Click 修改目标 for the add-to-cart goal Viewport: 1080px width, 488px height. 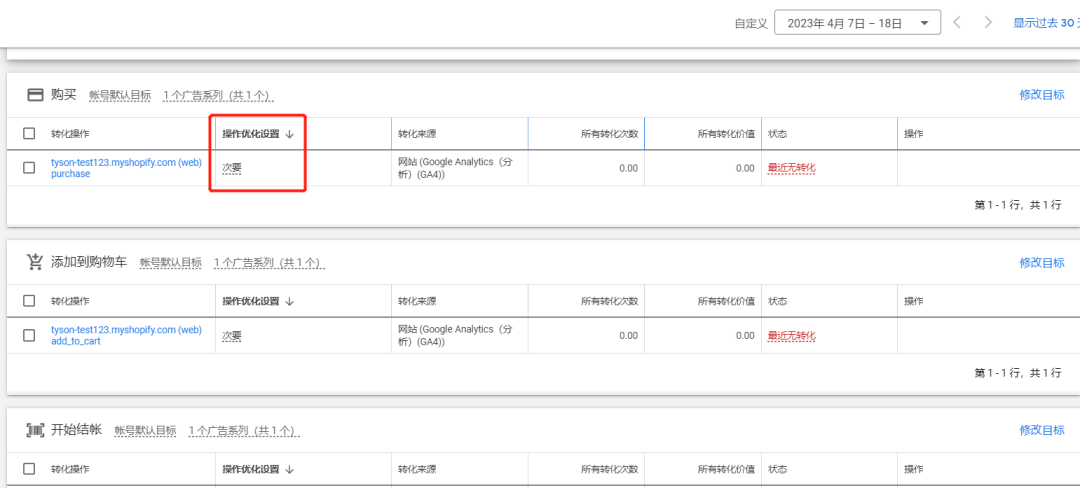coord(1041,263)
